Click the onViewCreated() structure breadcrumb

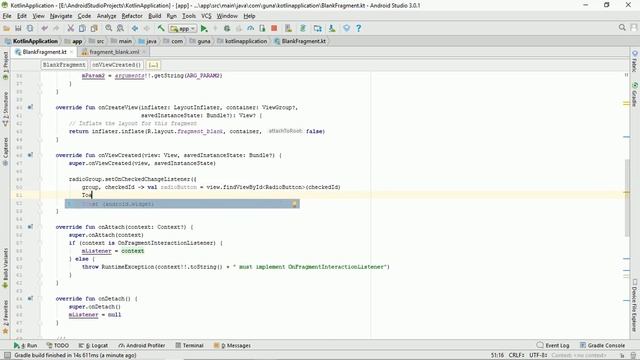pyautogui.click(x=116, y=65)
